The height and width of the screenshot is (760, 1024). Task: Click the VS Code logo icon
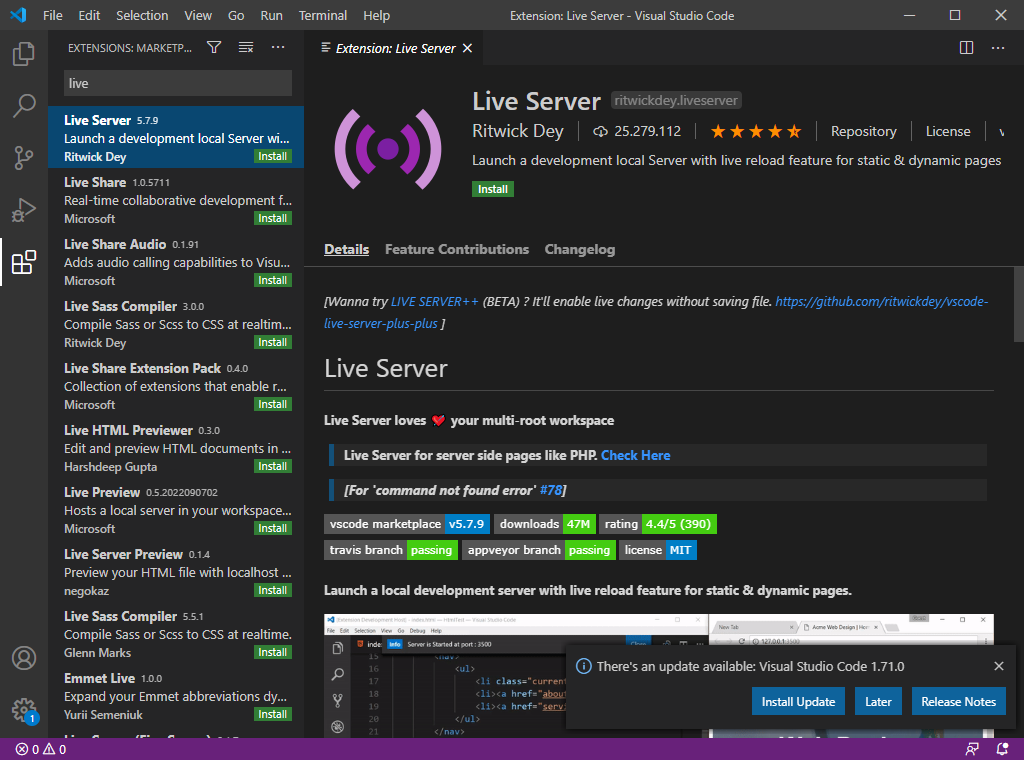[x=18, y=15]
